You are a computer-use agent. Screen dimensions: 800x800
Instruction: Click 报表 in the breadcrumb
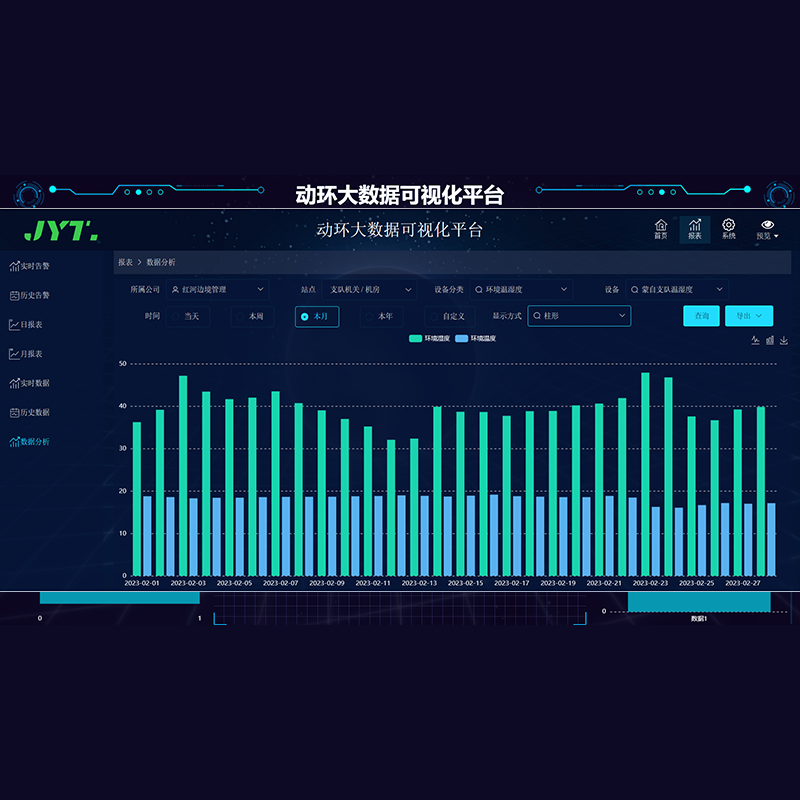pyautogui.click(x=125, y=262)
